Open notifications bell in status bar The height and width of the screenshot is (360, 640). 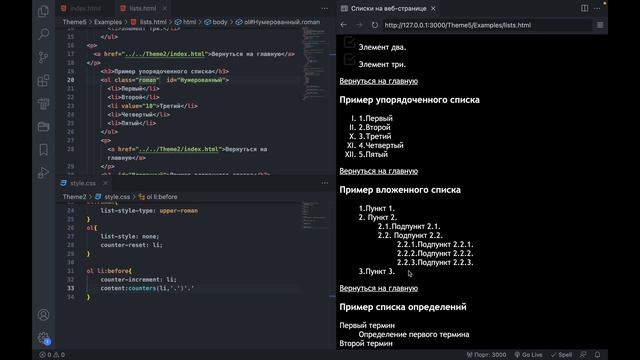(597, 355)
